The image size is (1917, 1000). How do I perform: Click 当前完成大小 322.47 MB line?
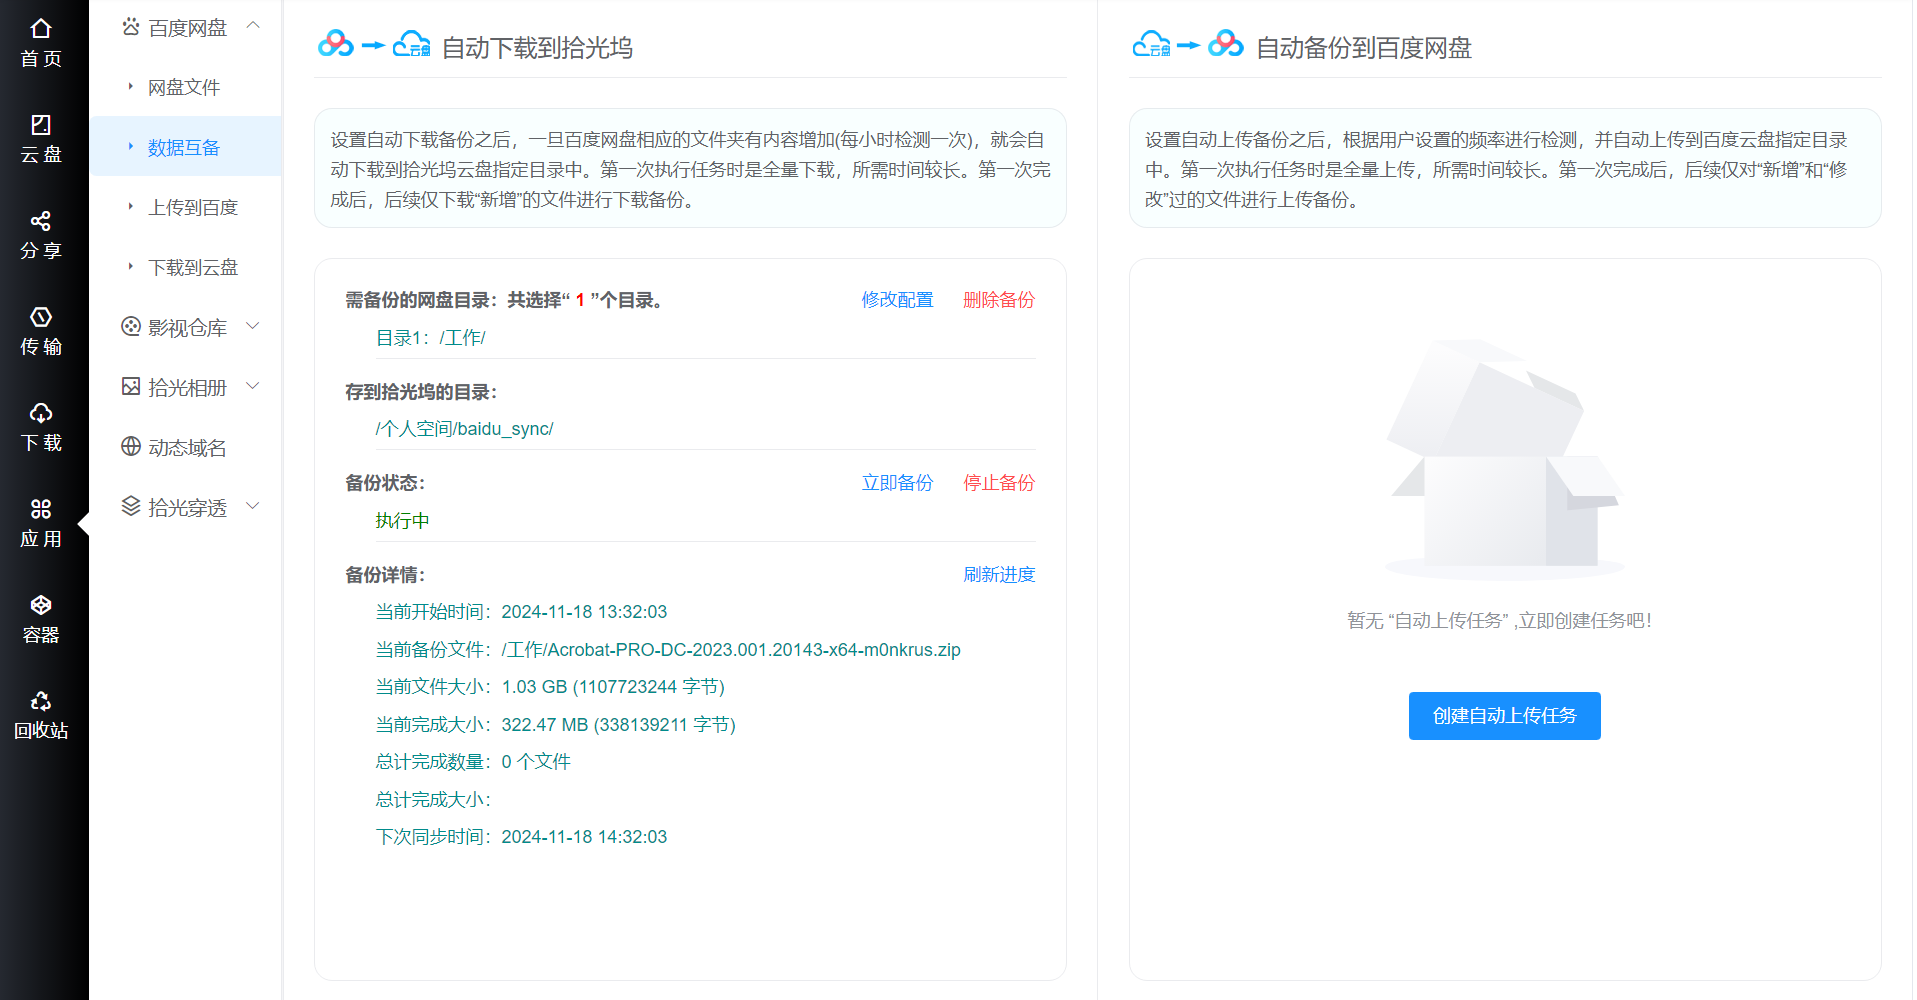coord(555,725)
